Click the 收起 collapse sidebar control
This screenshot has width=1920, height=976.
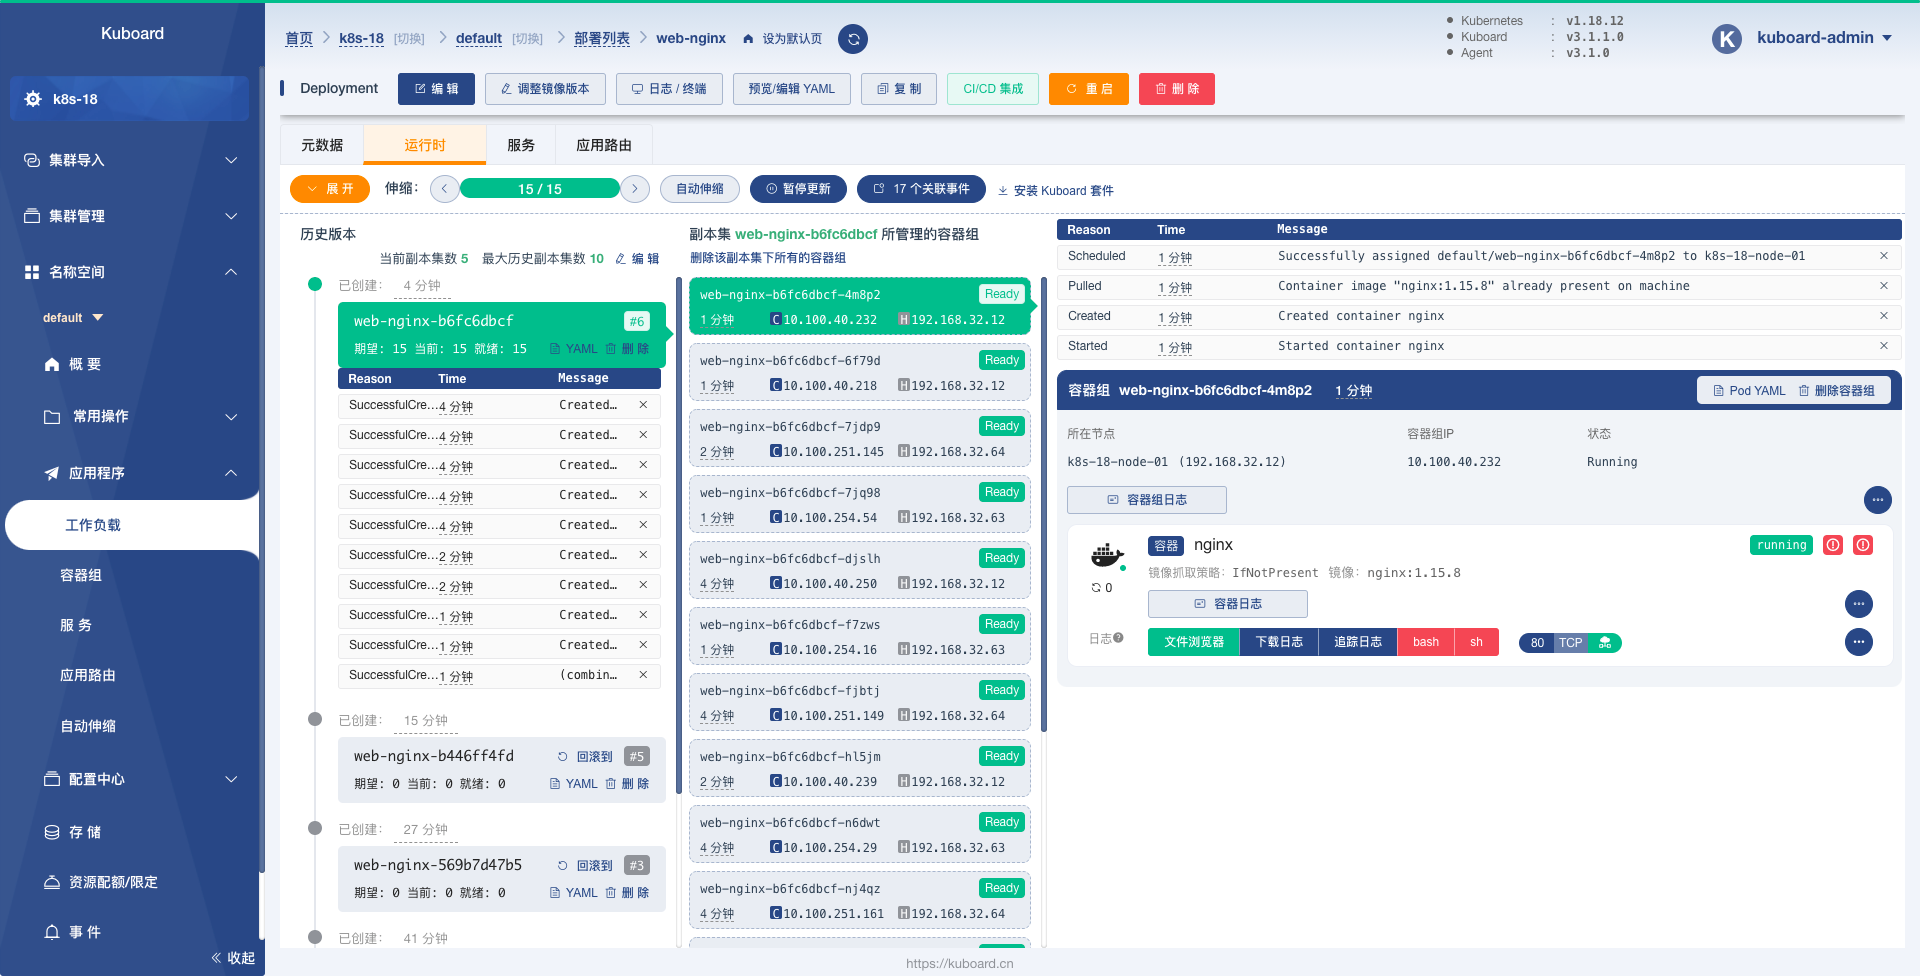tap(233, 958)
